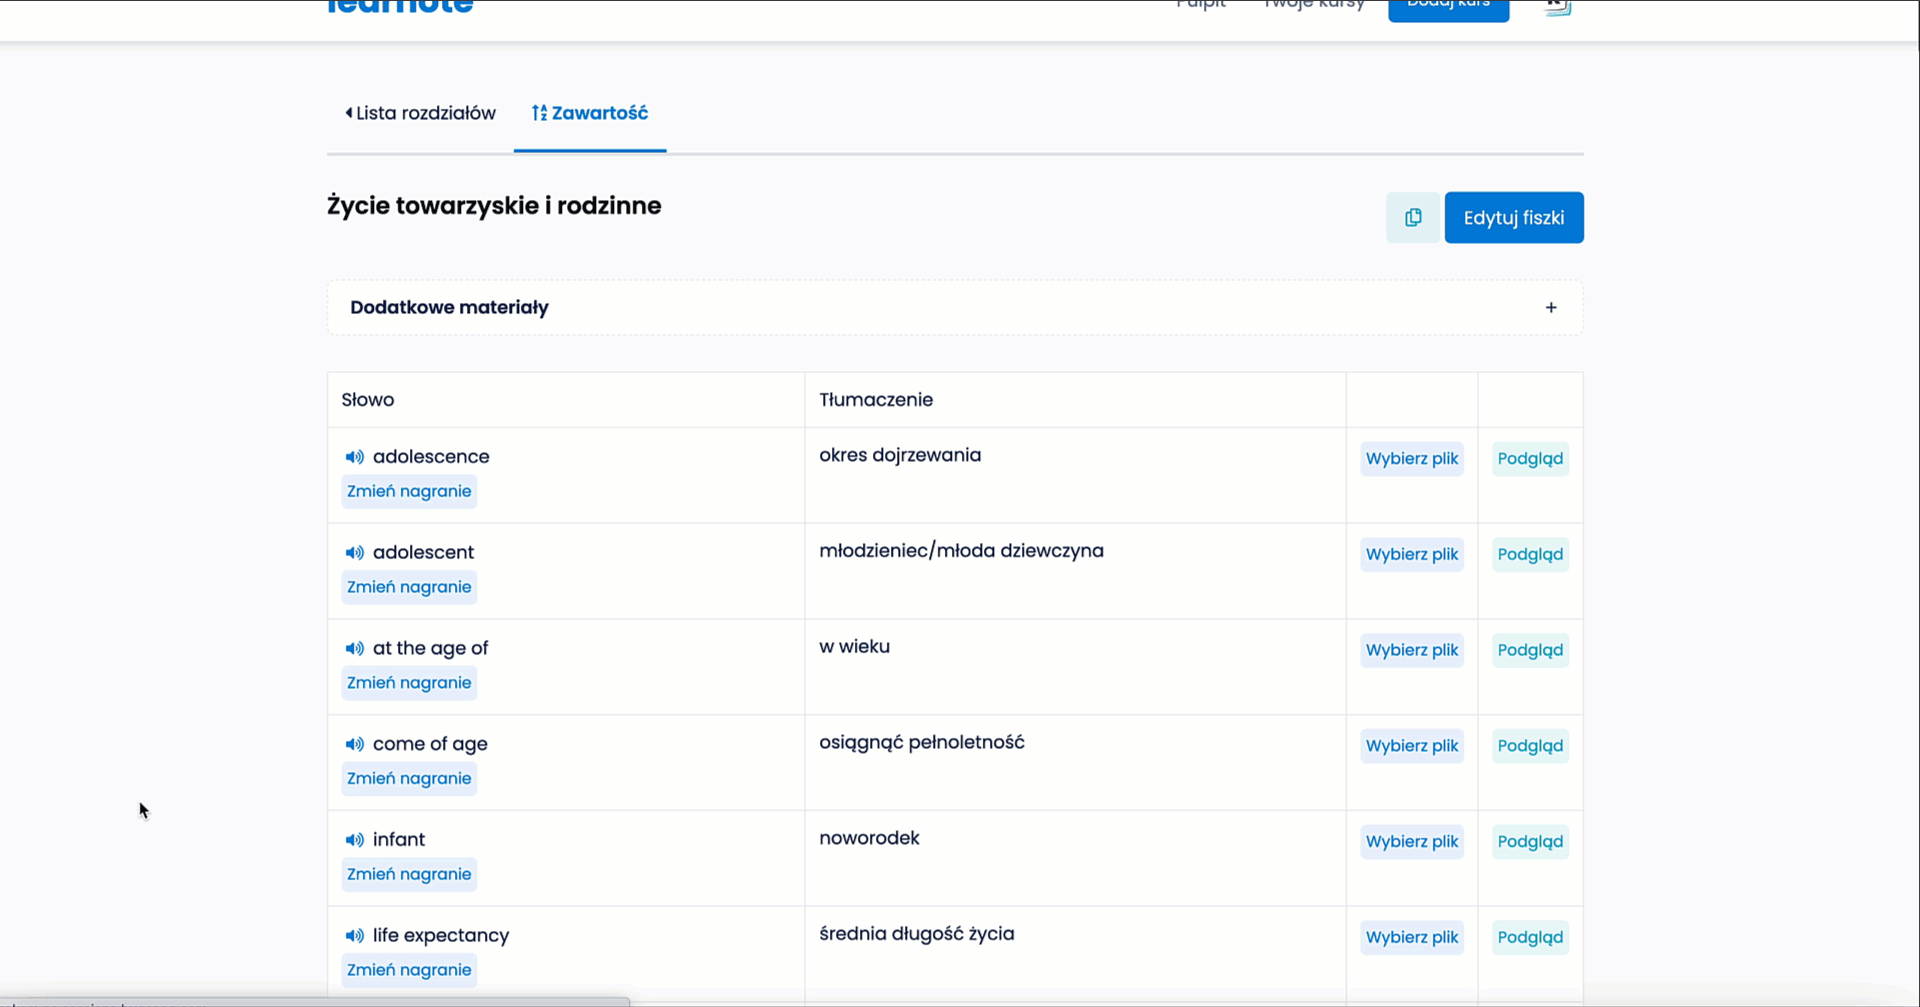Play audio for the word adolescence
This screenshot has width=1920, height=1007.
pos(354,457)
